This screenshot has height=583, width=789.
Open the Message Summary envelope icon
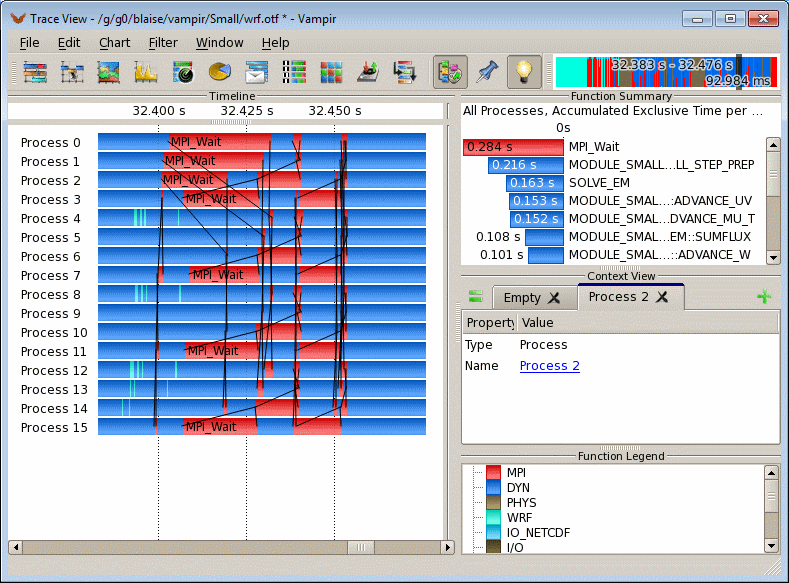(257, 72)
